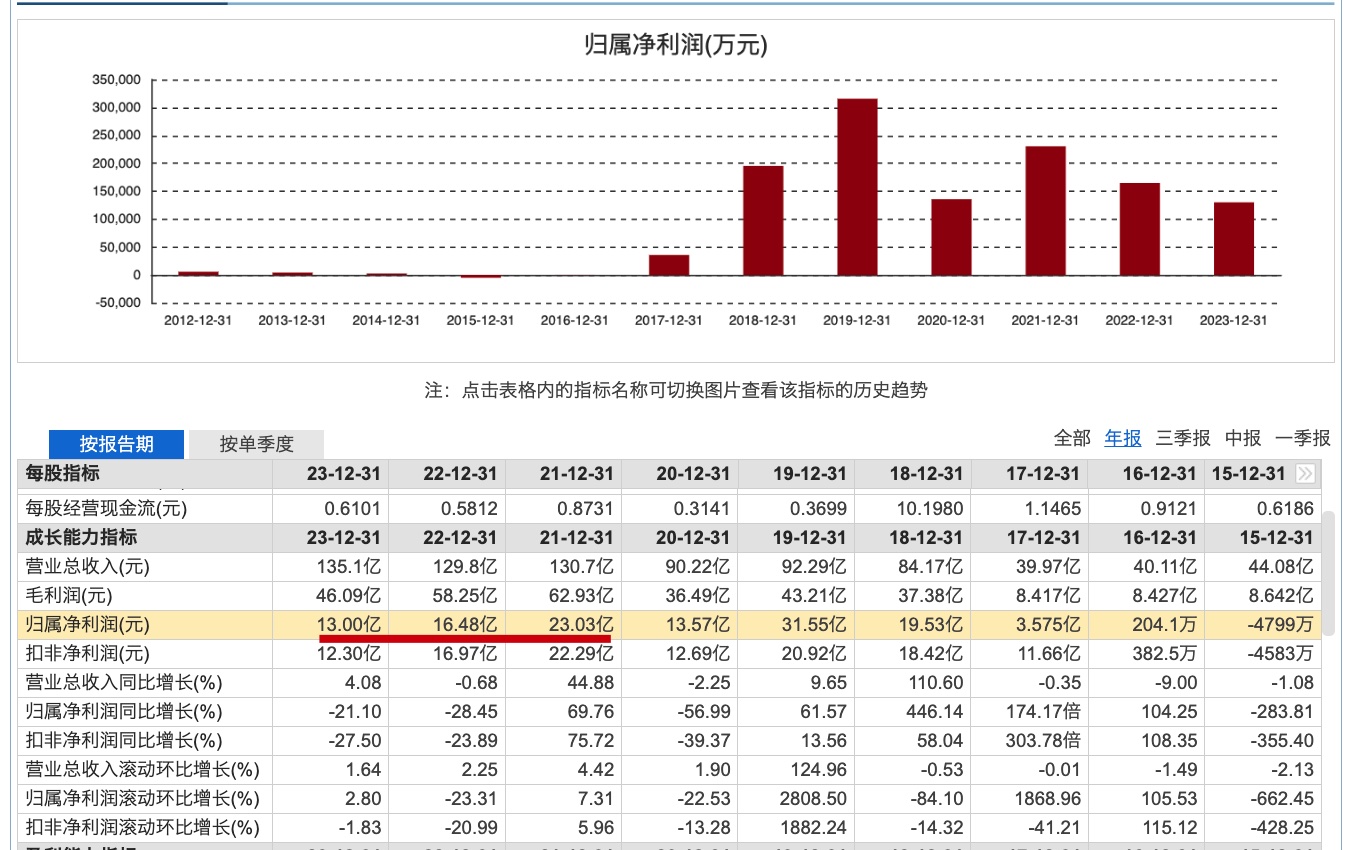The width and height of the screenshot is (1356, 850).
Task: Click the 归属净利润同比增长(%) indicator name
Action: click(x=124, y=712)
